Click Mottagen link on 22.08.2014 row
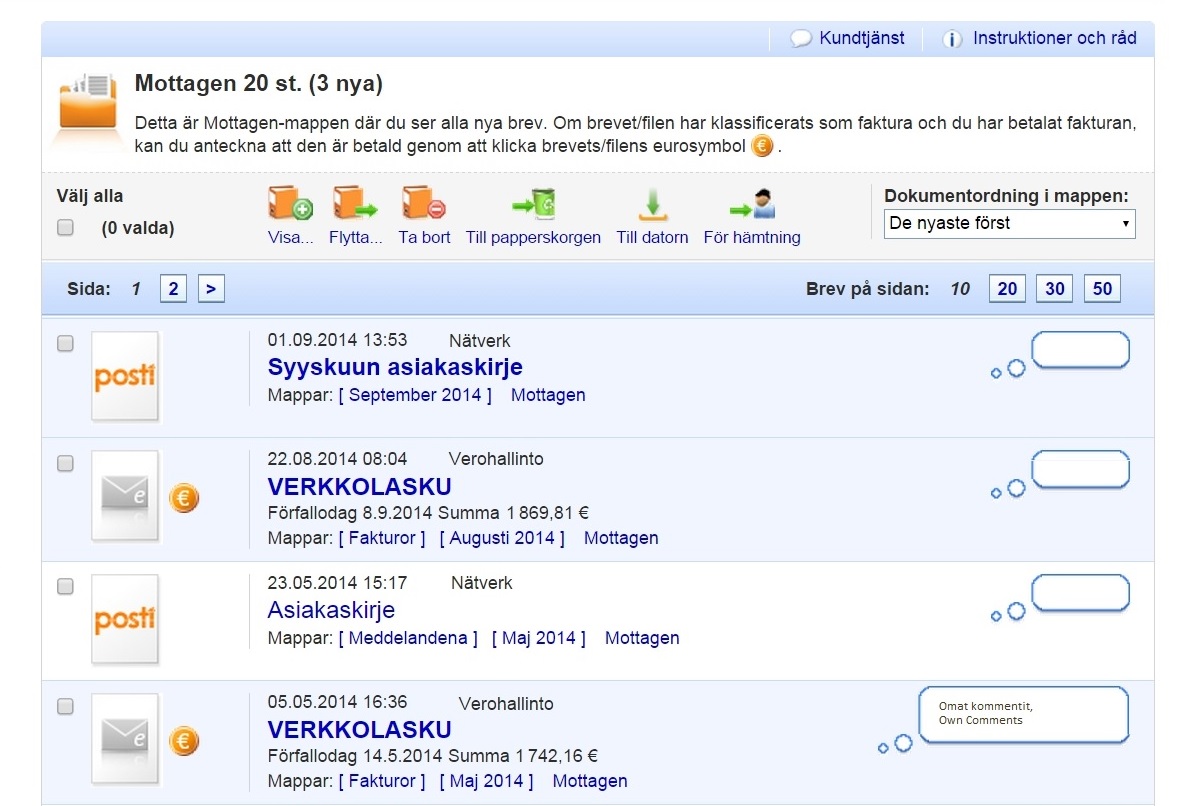The image size is (1199, 806). [x=621, y=538]
